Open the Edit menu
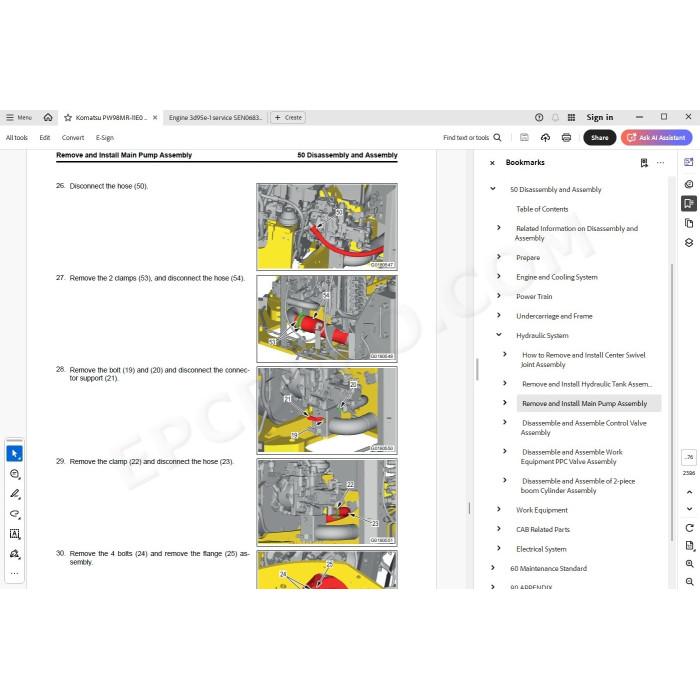 tap(45, 138)
